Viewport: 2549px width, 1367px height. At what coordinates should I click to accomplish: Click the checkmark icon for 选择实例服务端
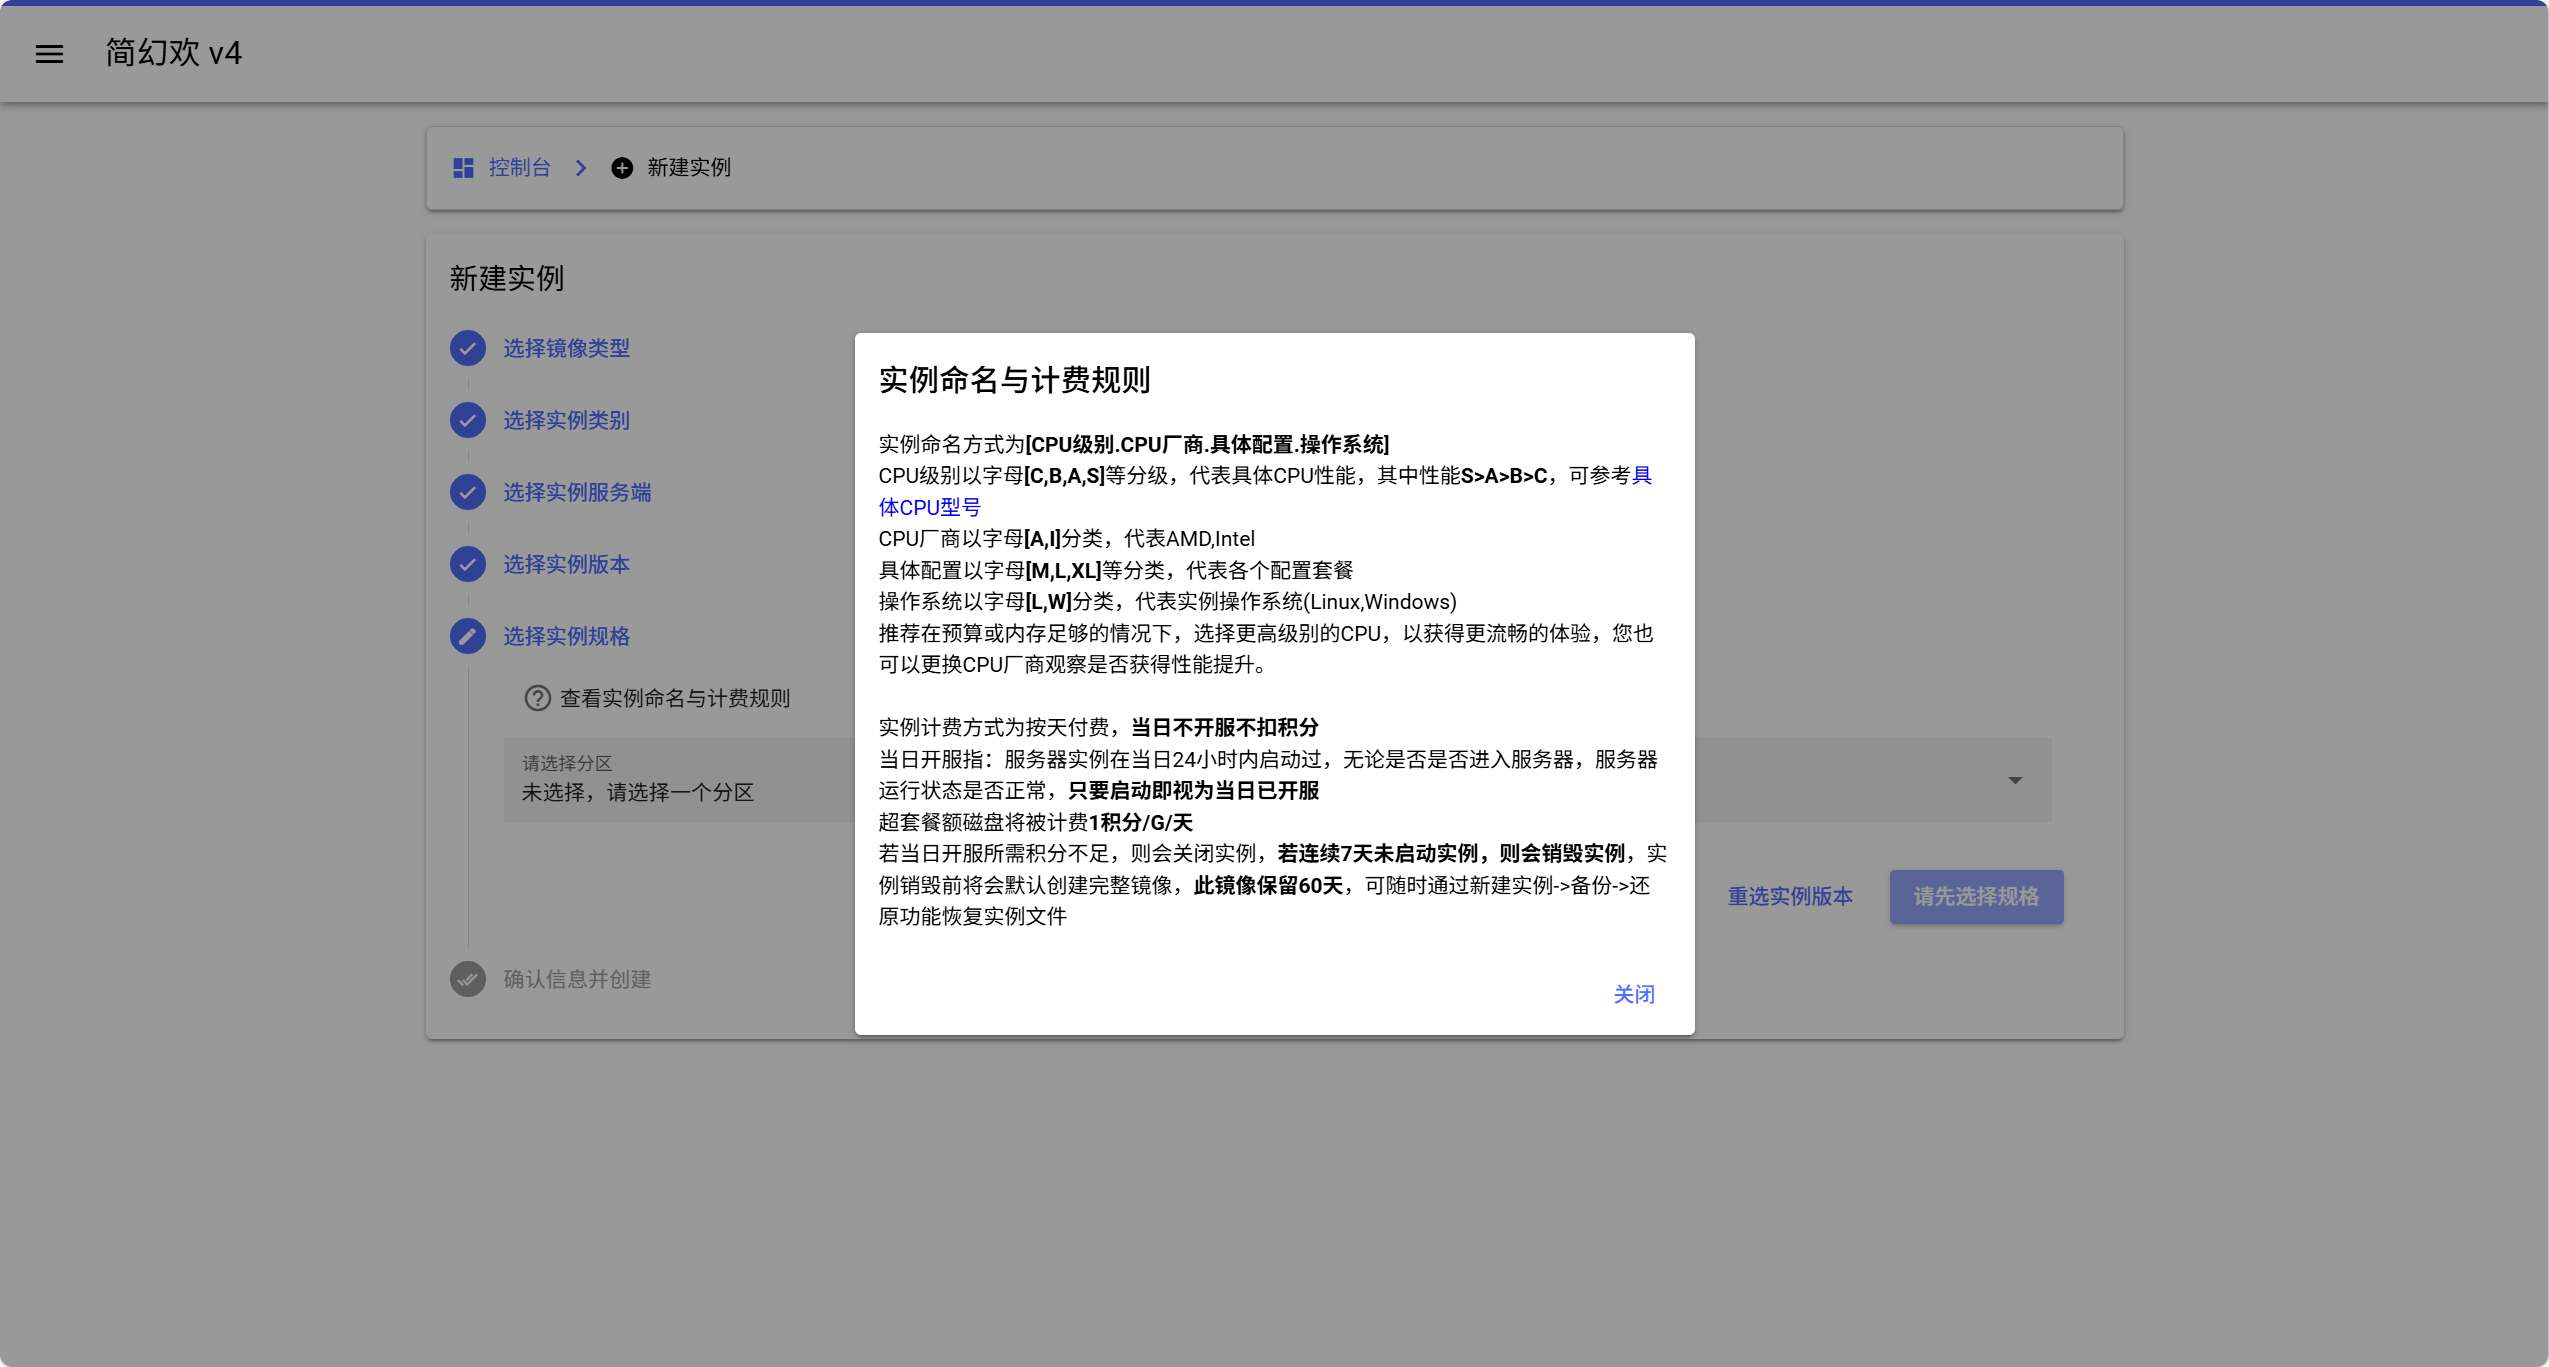click(x=467, y=492)
